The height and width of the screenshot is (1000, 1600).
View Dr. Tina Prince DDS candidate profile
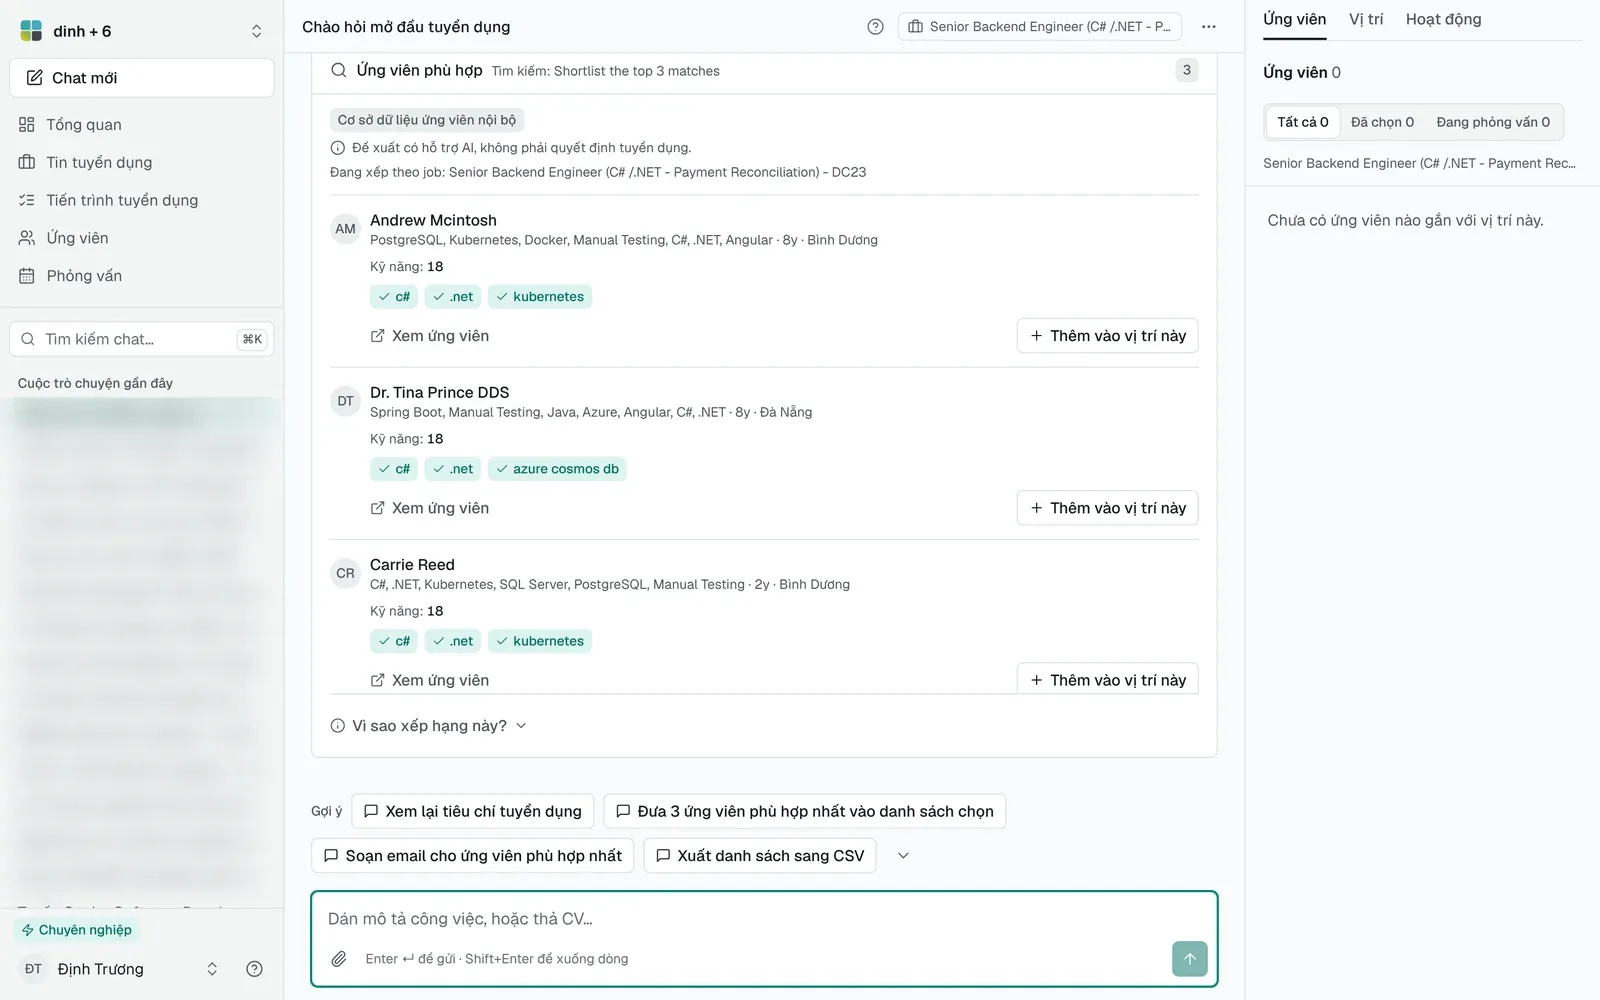[430, 508]
